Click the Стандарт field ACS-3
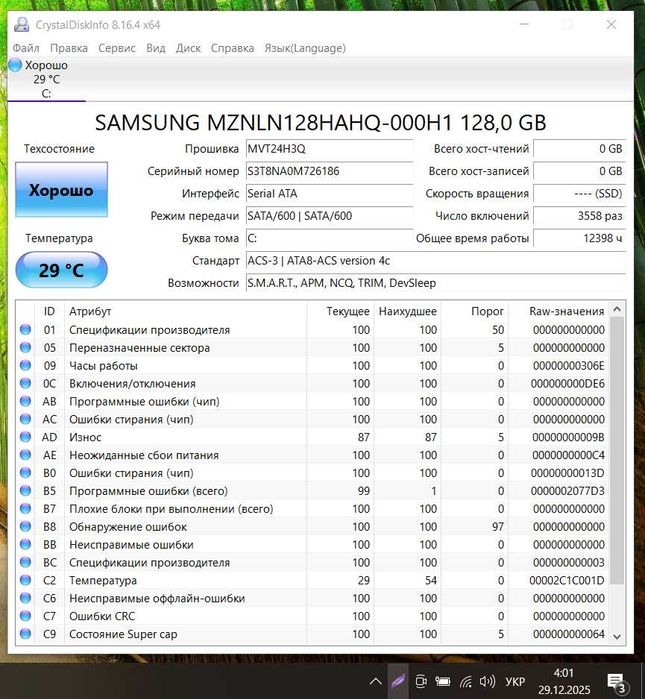This screenshot has height=699, width=645. [x=435, y=260]
